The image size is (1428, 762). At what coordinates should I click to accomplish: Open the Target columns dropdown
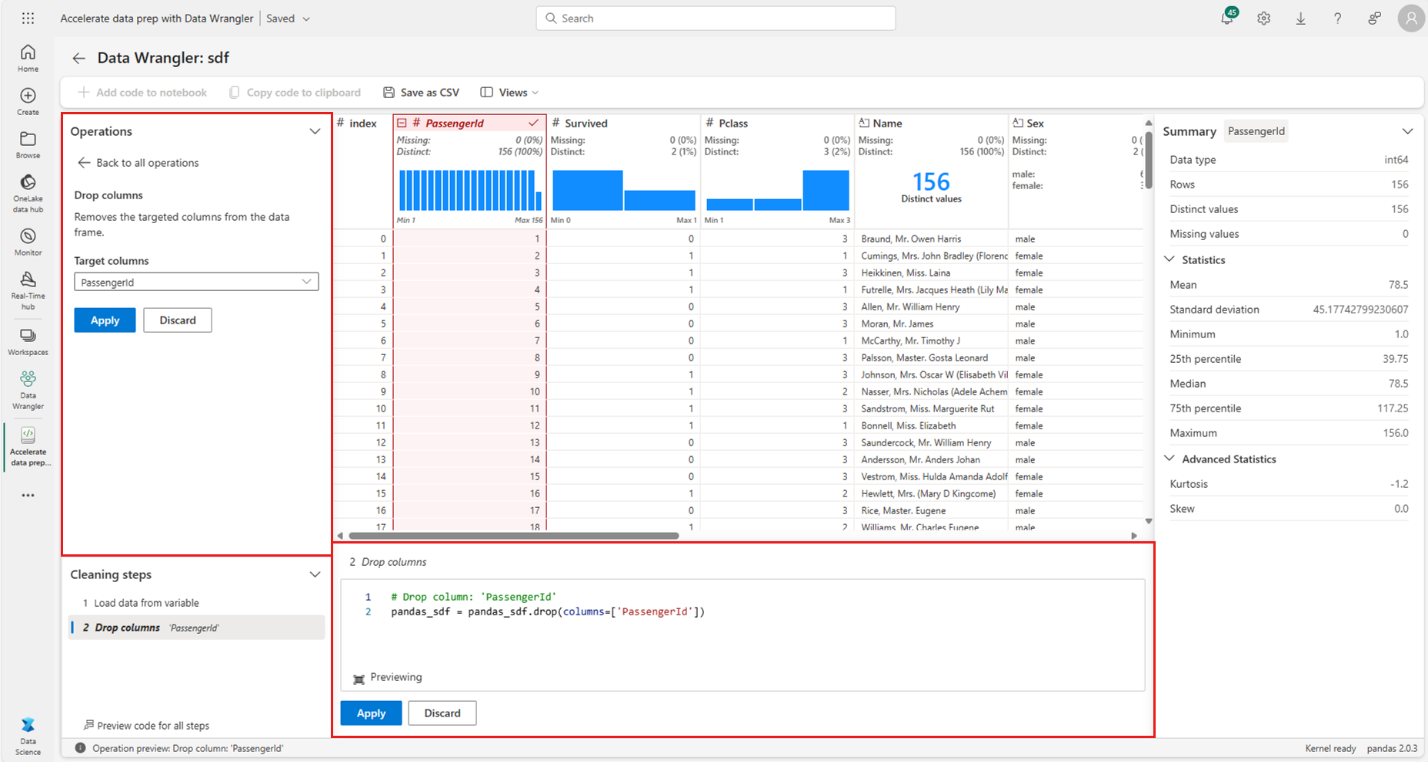pos(196,282)
